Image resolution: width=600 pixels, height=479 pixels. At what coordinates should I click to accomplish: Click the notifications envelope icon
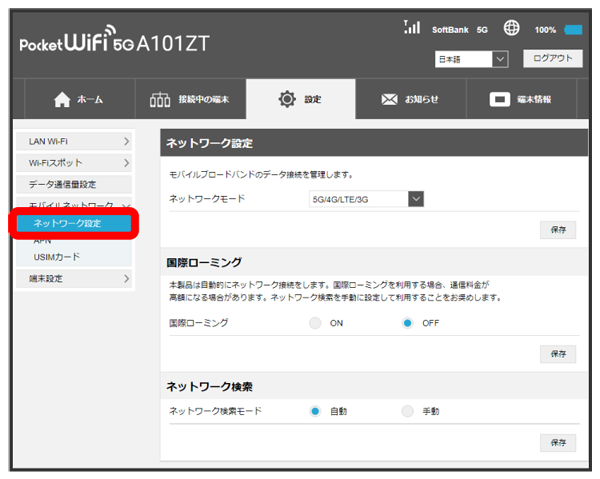pos(388,100)
